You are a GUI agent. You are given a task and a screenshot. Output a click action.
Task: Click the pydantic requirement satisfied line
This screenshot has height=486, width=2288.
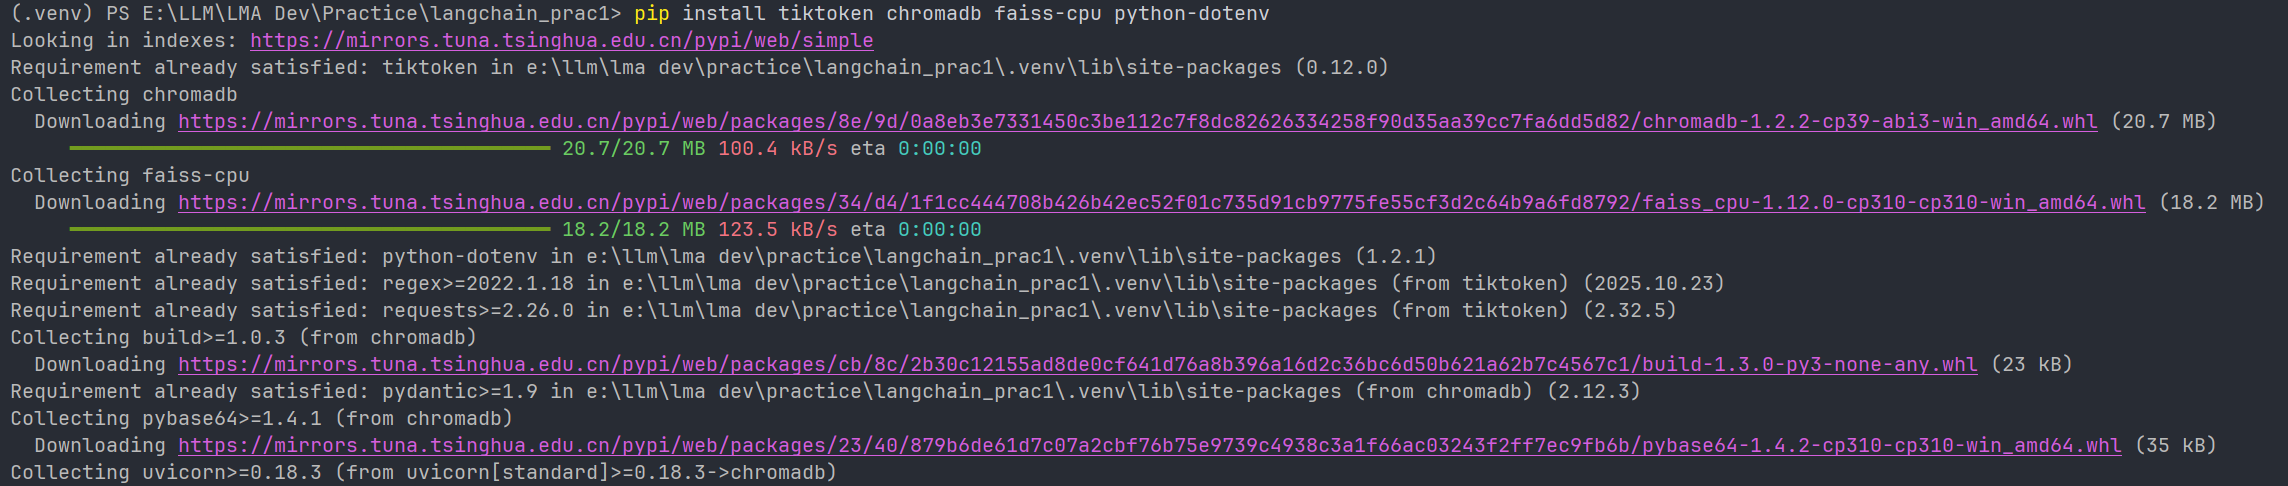coord(825,392)
